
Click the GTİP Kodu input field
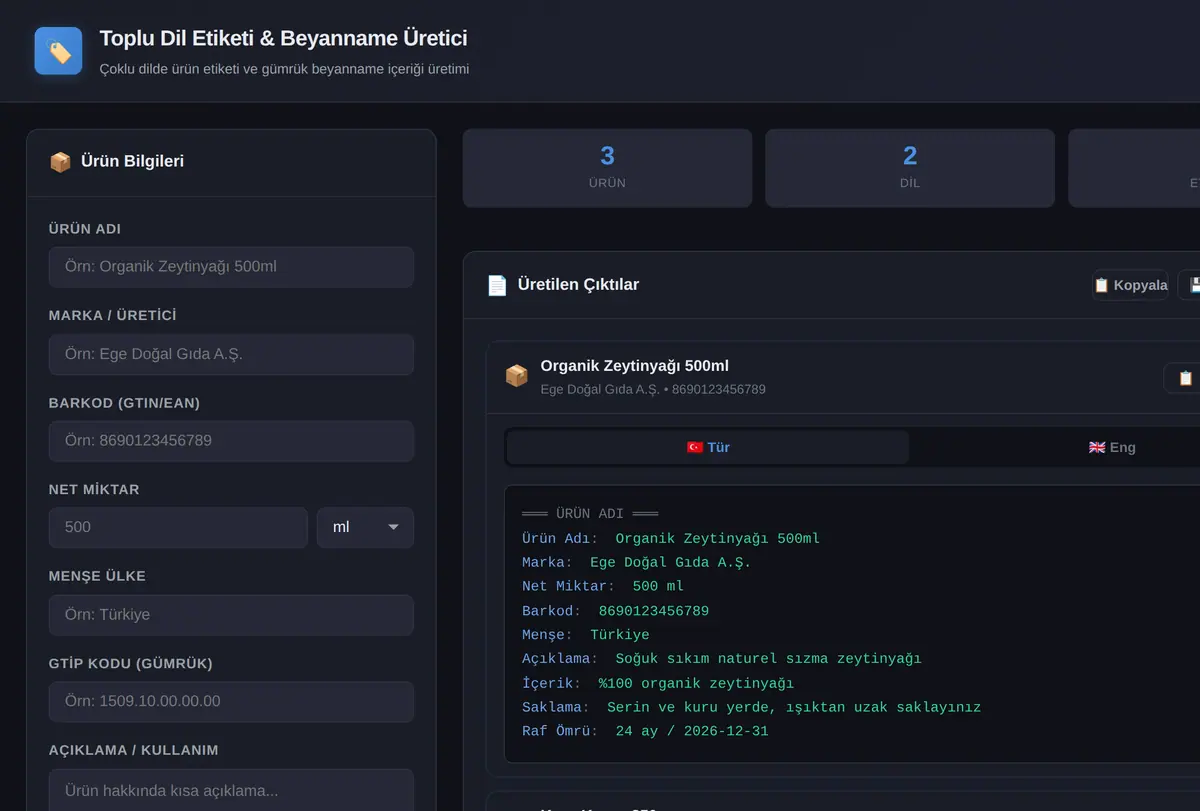(x=231, y=702)
